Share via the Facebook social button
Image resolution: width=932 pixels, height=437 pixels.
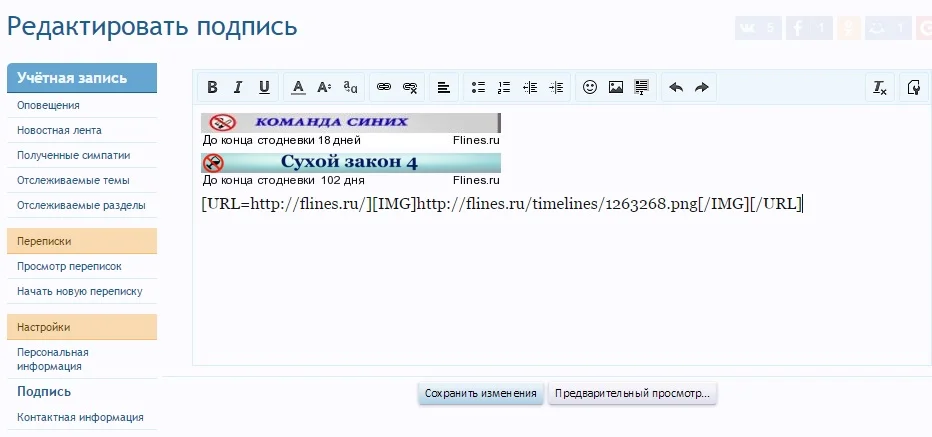pyautogui.click(x=809, y=28)
